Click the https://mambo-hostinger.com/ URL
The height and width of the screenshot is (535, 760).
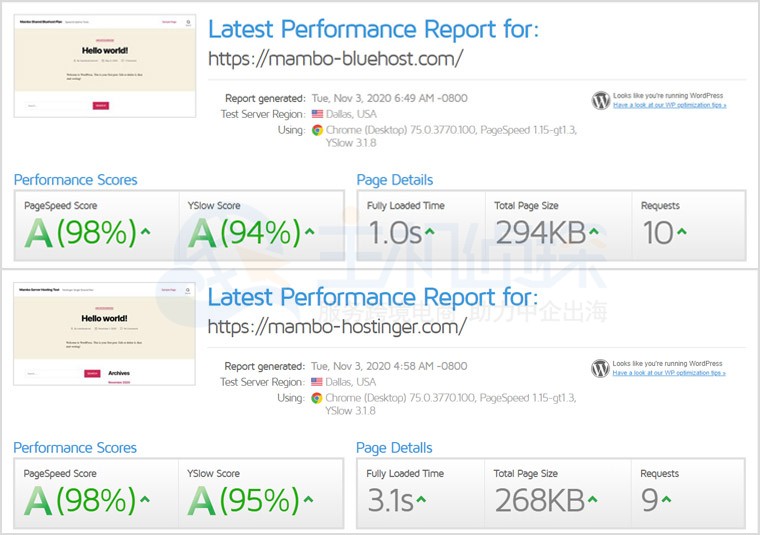click(337, 326)
